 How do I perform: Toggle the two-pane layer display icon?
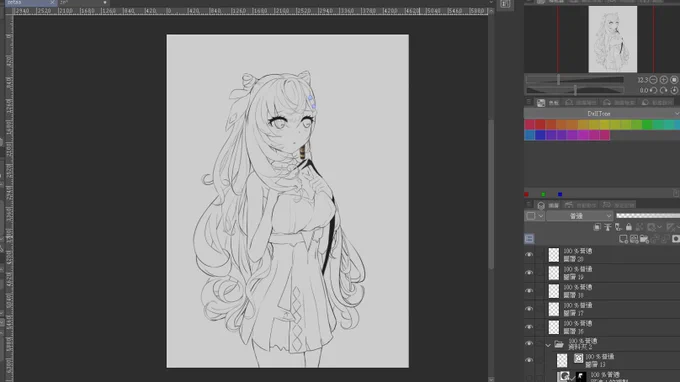point(530,238)
